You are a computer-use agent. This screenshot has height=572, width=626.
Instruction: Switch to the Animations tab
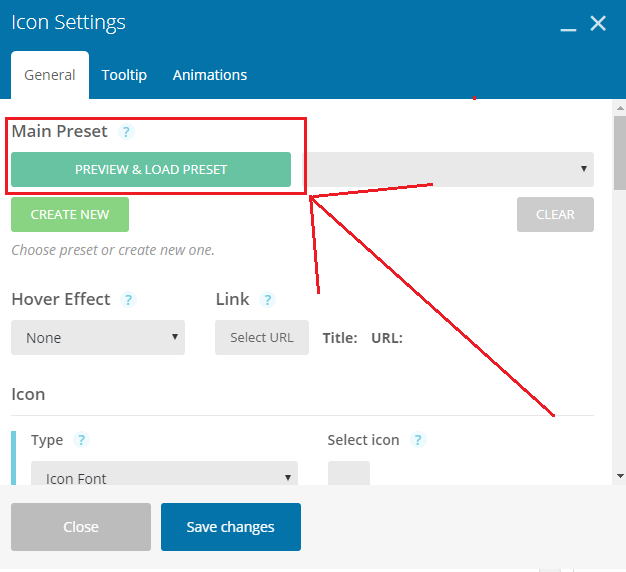tap(210, 75)
